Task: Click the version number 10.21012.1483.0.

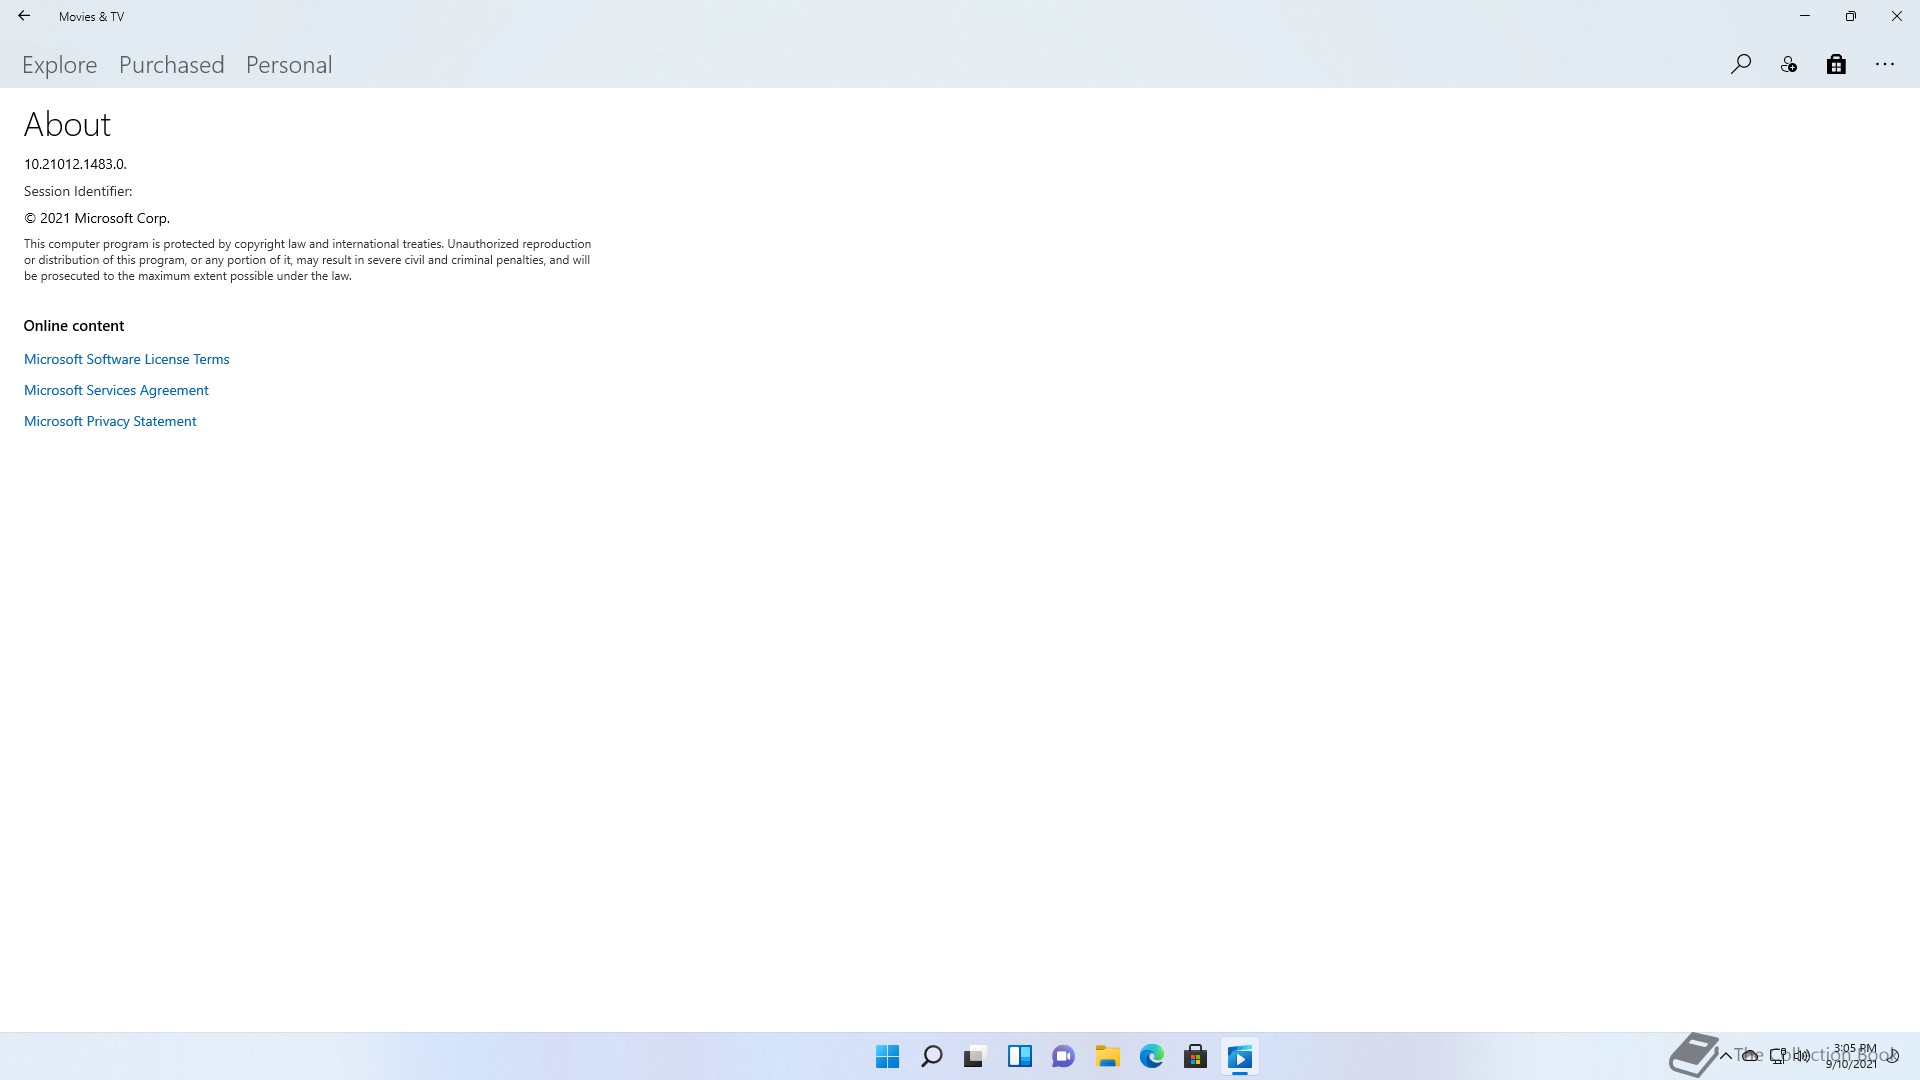Action: point(75,164)
